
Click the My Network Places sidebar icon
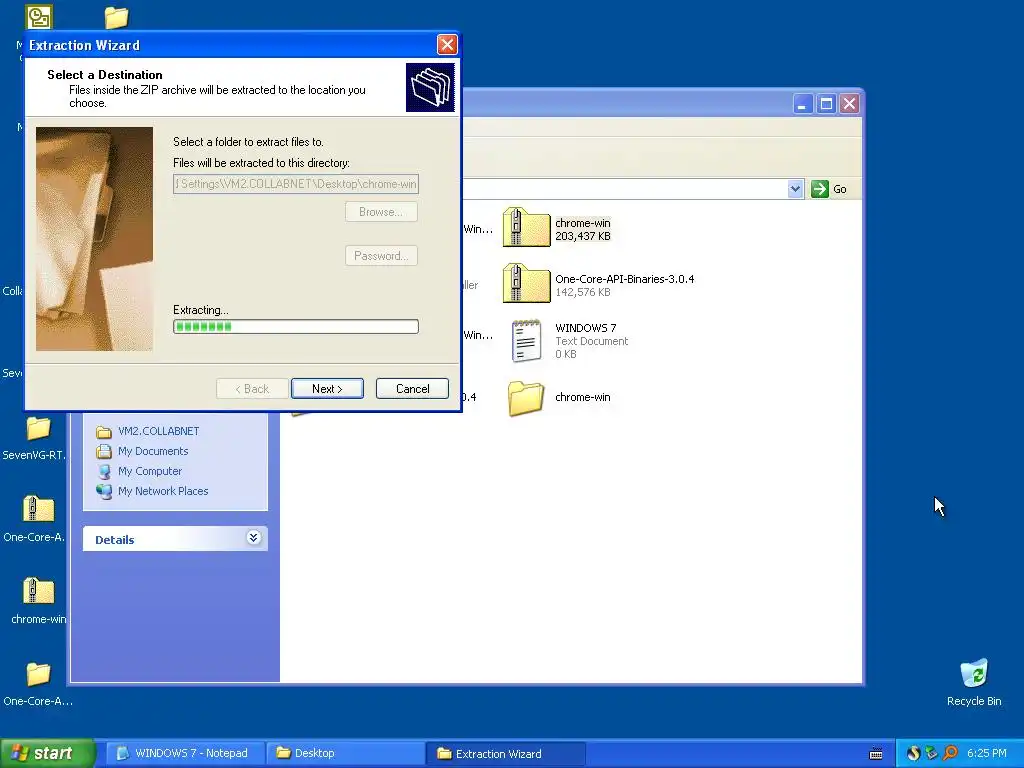pyautogui.click(x=104, y=491)
